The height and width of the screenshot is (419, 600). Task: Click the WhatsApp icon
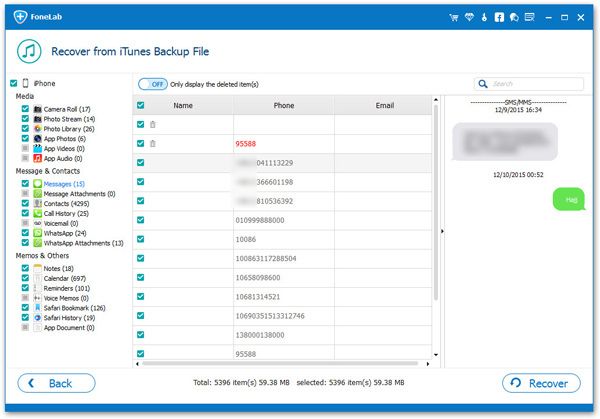coord(38,233)
